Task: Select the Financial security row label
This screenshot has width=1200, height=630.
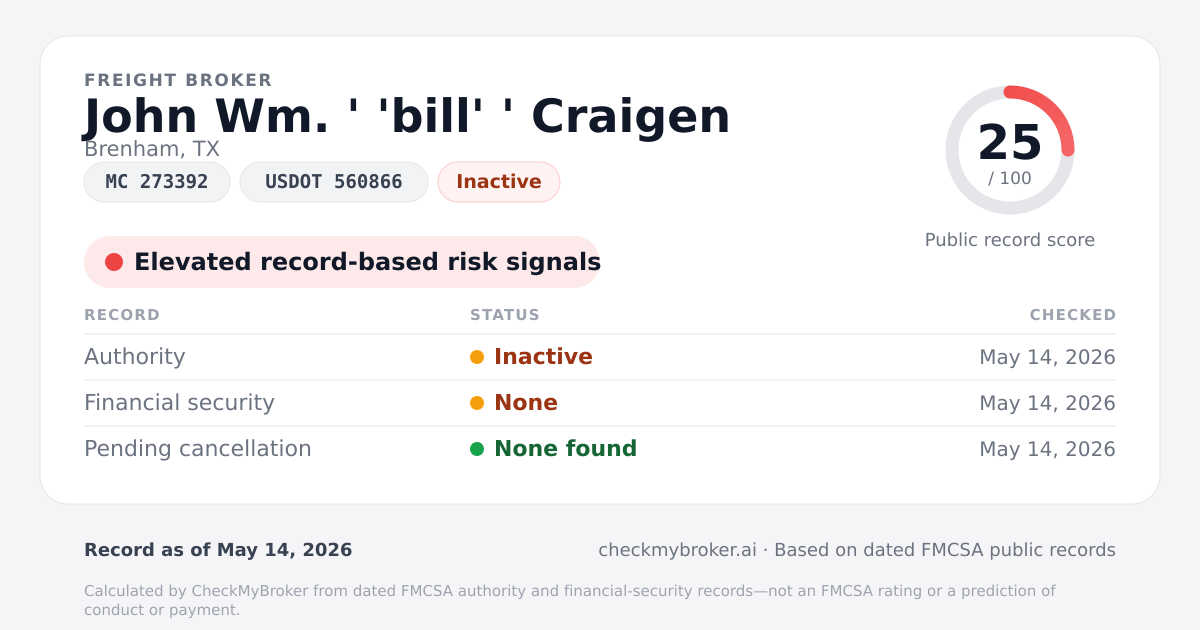Action: pyautogui.click(x=179, y=403)
